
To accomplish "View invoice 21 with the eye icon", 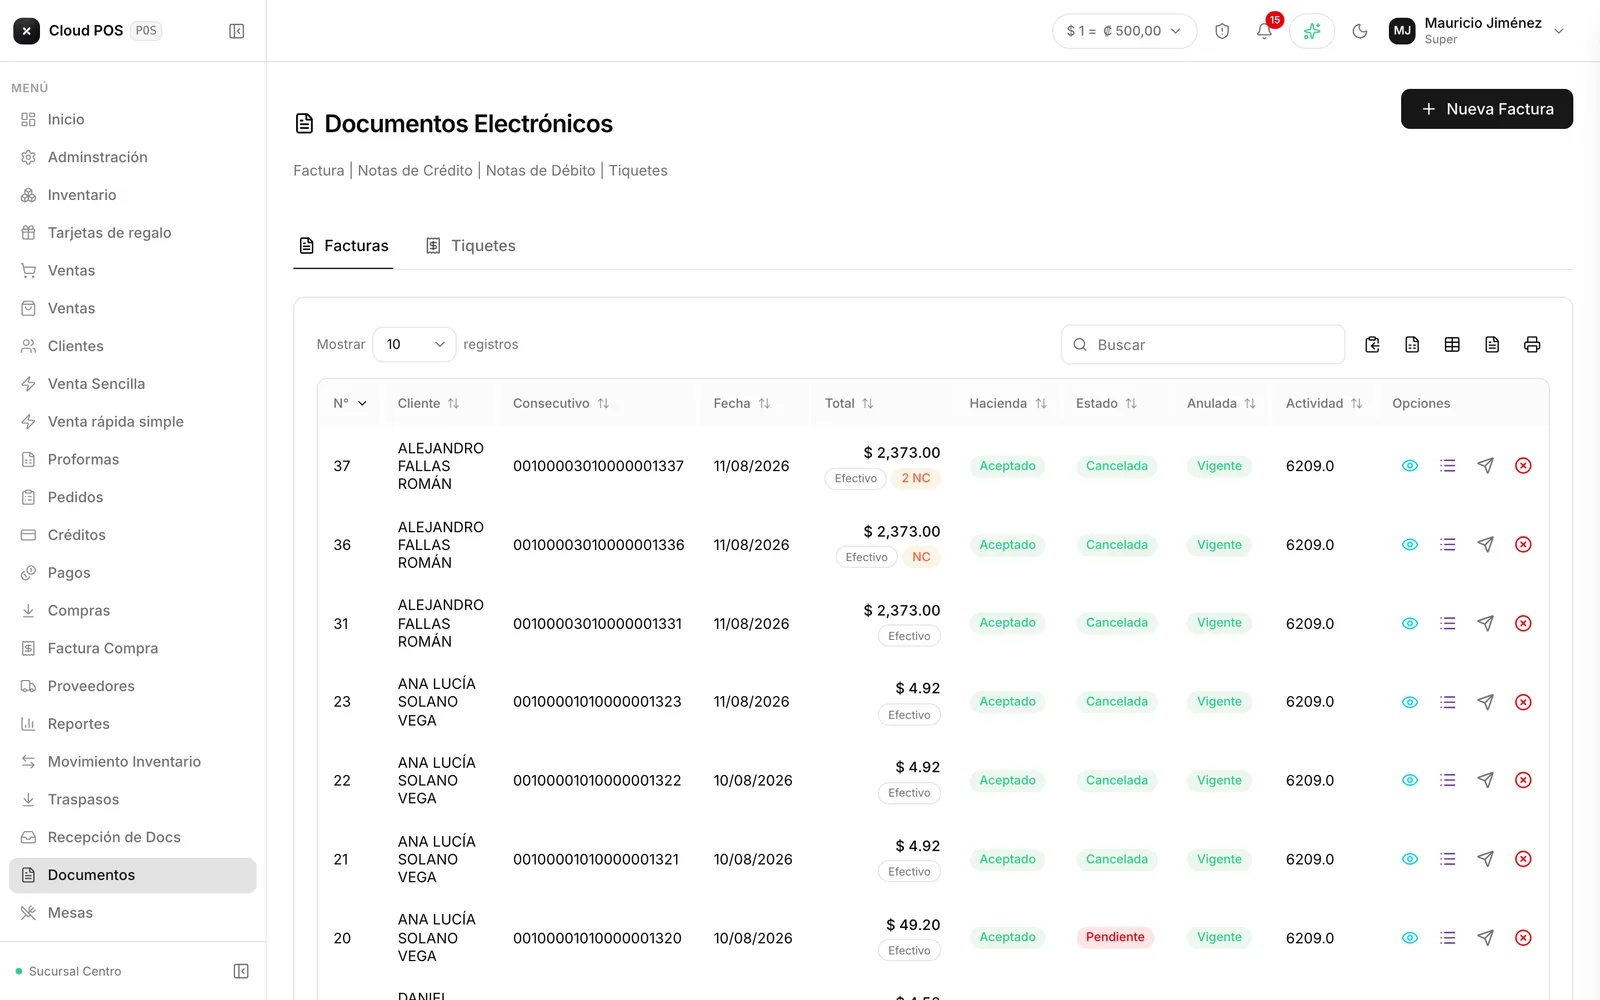I will click(1410, 859).
